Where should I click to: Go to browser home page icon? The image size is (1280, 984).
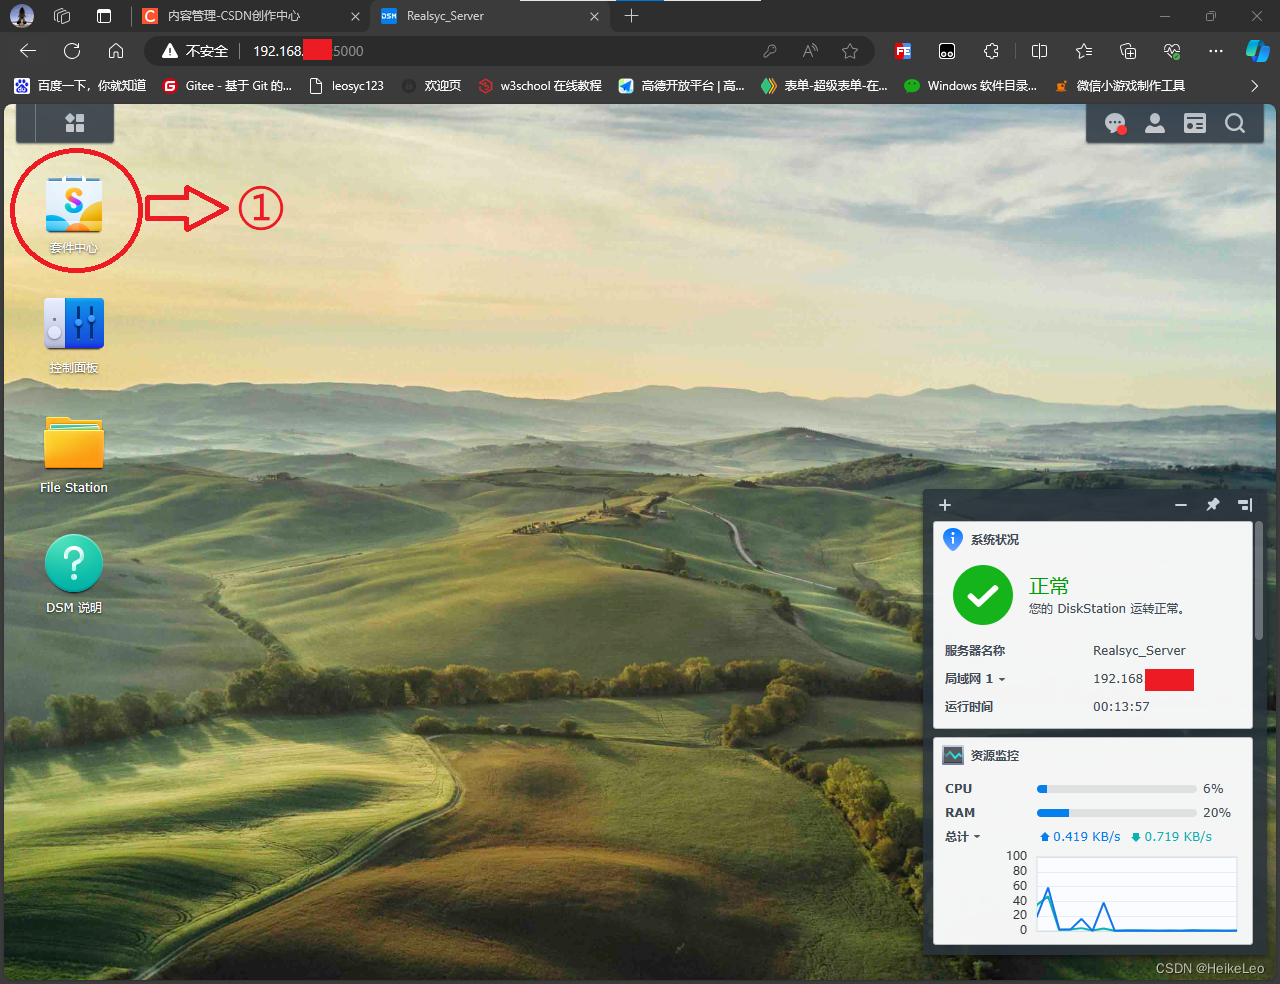[116, 51]
